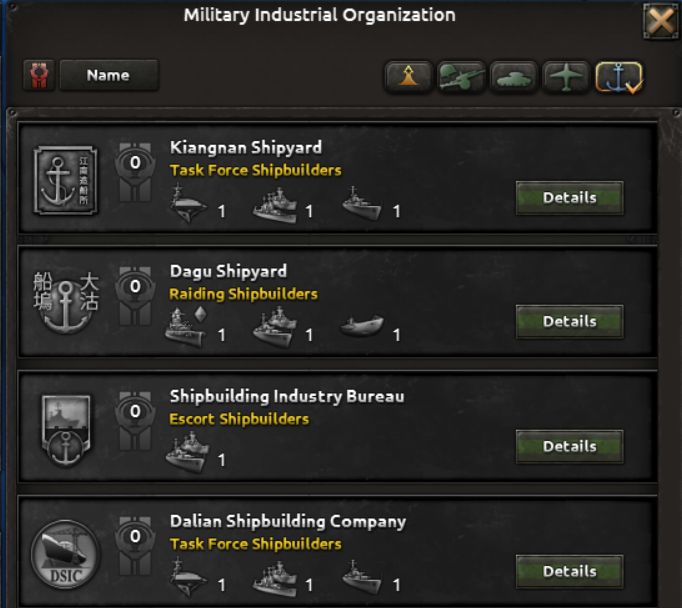Screen dimensions: 682x608
Task: Close the Military Industrial Organization window
Action: 660,21
